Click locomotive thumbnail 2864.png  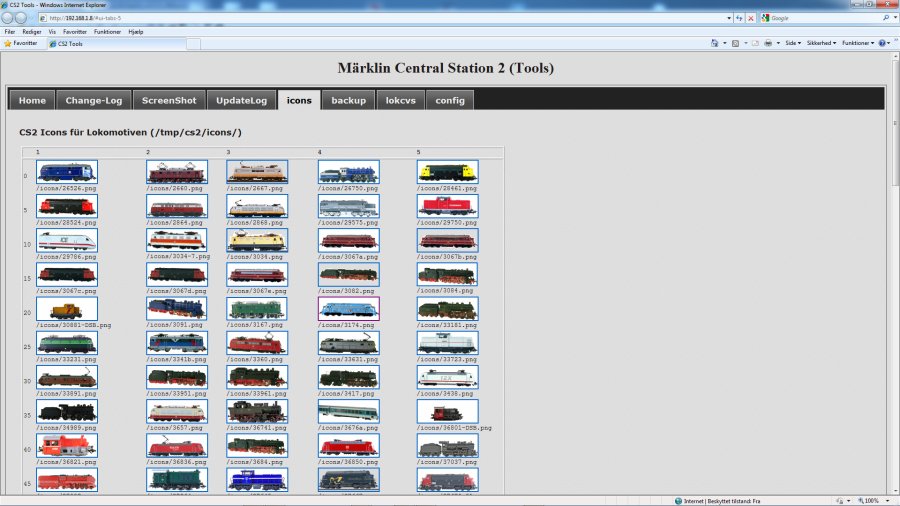(177, 206)
